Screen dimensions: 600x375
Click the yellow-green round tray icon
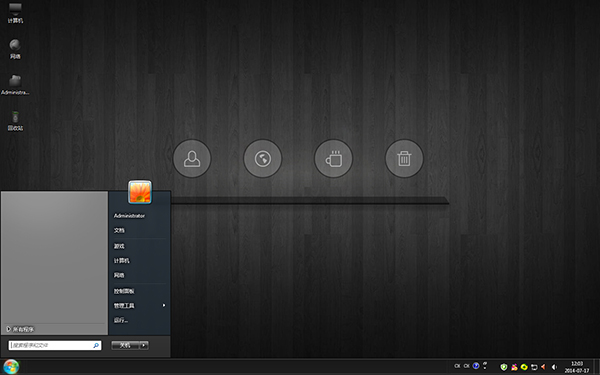(x=524, y=367)
